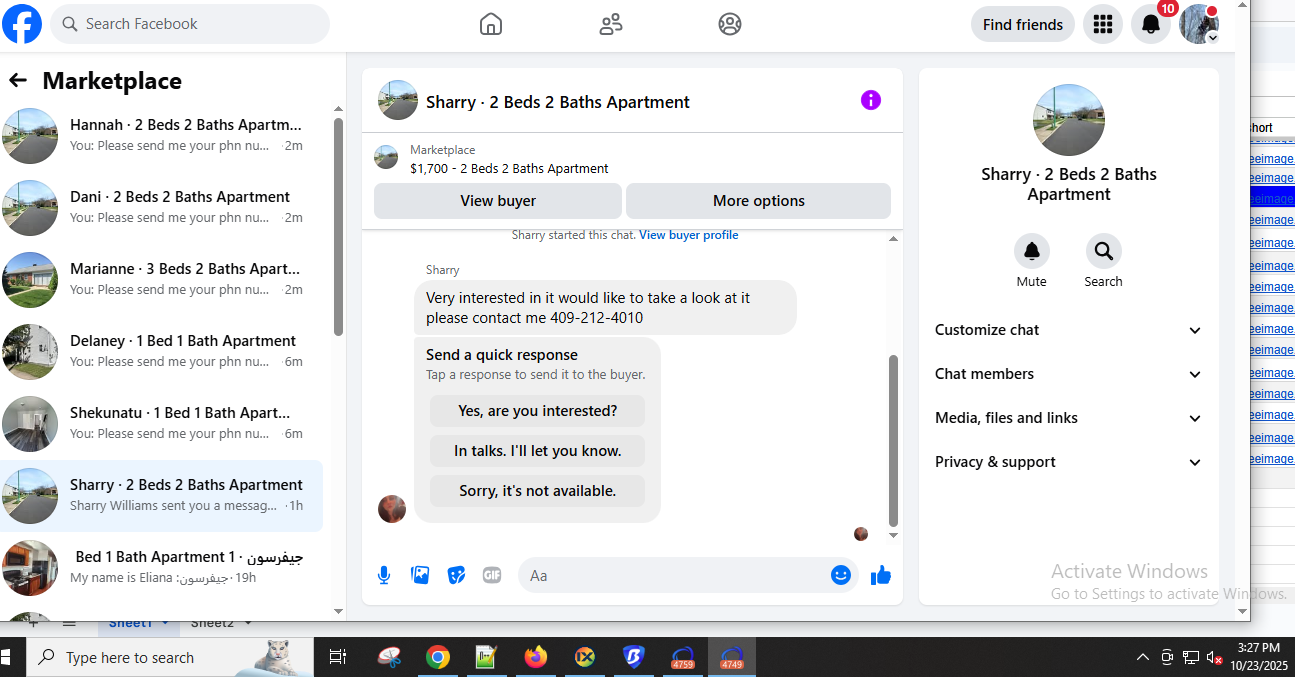Search in conversation with magnifier icon
The height and width of the screenshot is (677, 1295).
point(1103,251)
